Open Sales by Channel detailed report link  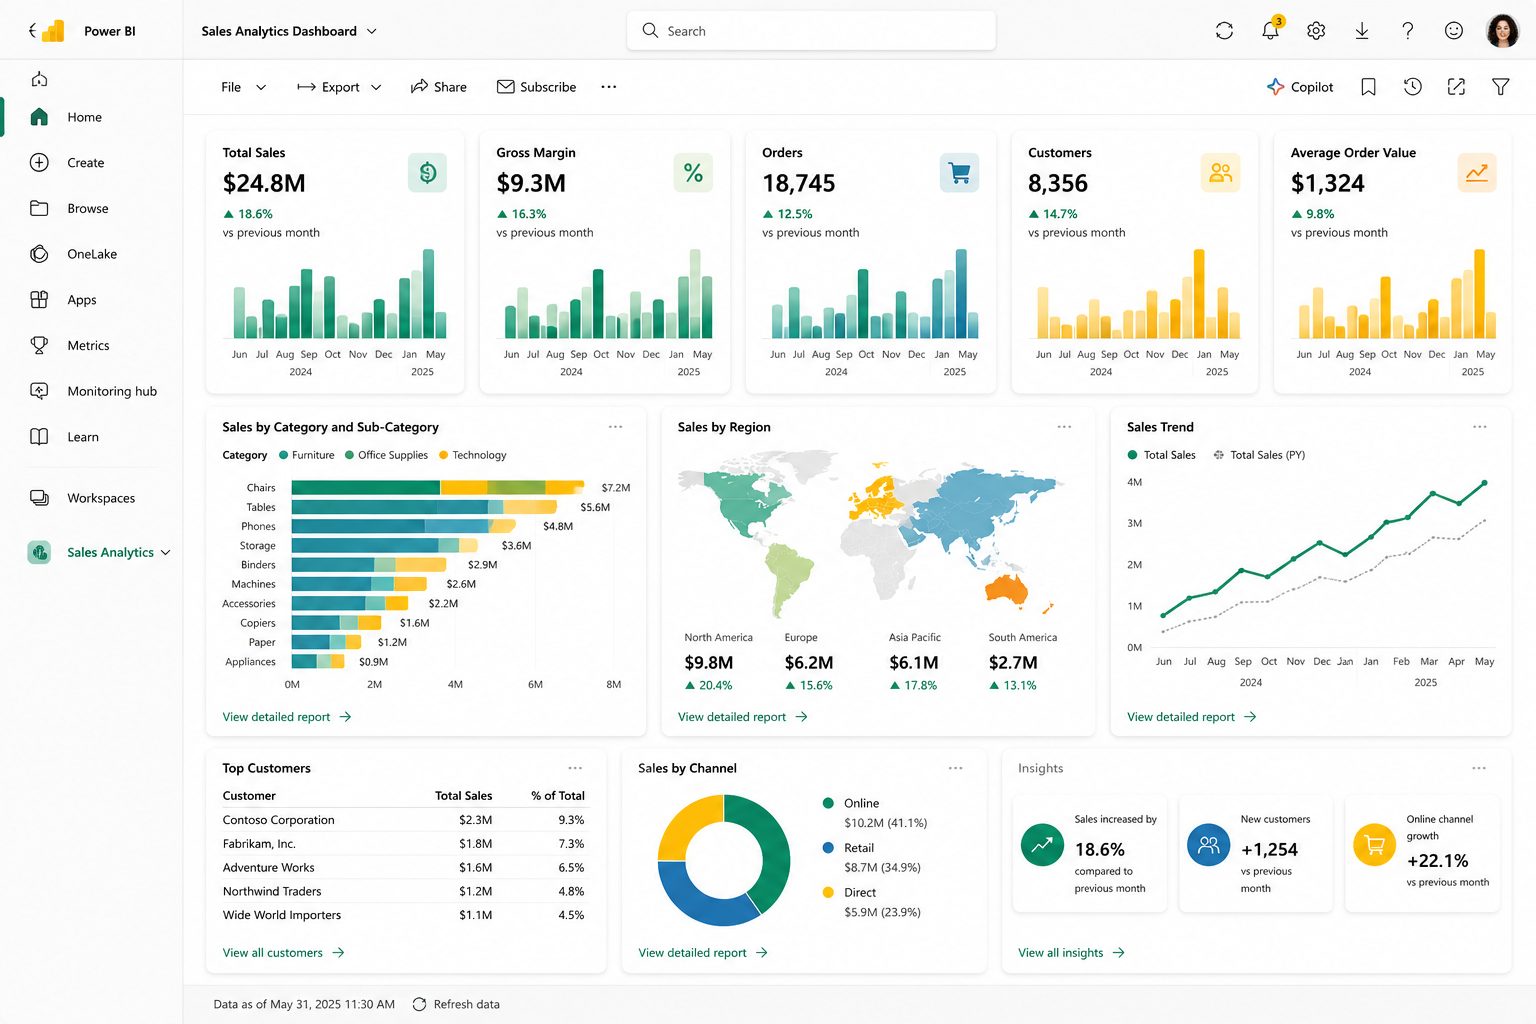coord(703,953)
